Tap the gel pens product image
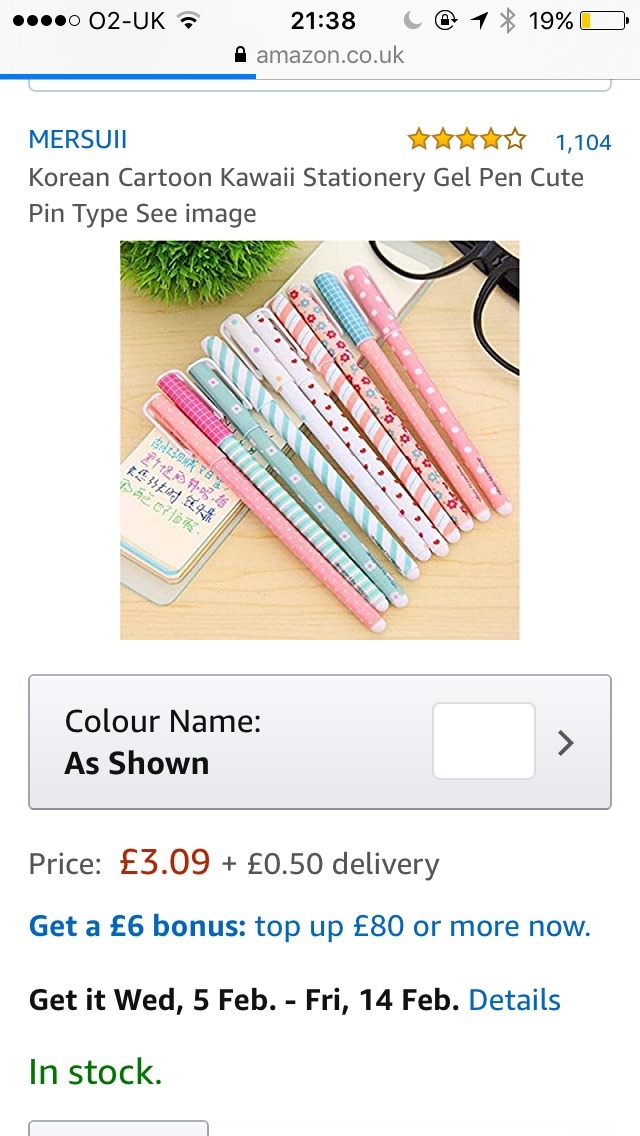640x1136 pixels. 320,440
